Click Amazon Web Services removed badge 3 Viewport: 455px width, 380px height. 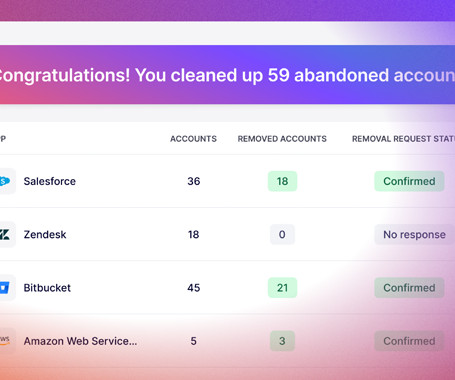pyautogui.click(x=282, y=341)
